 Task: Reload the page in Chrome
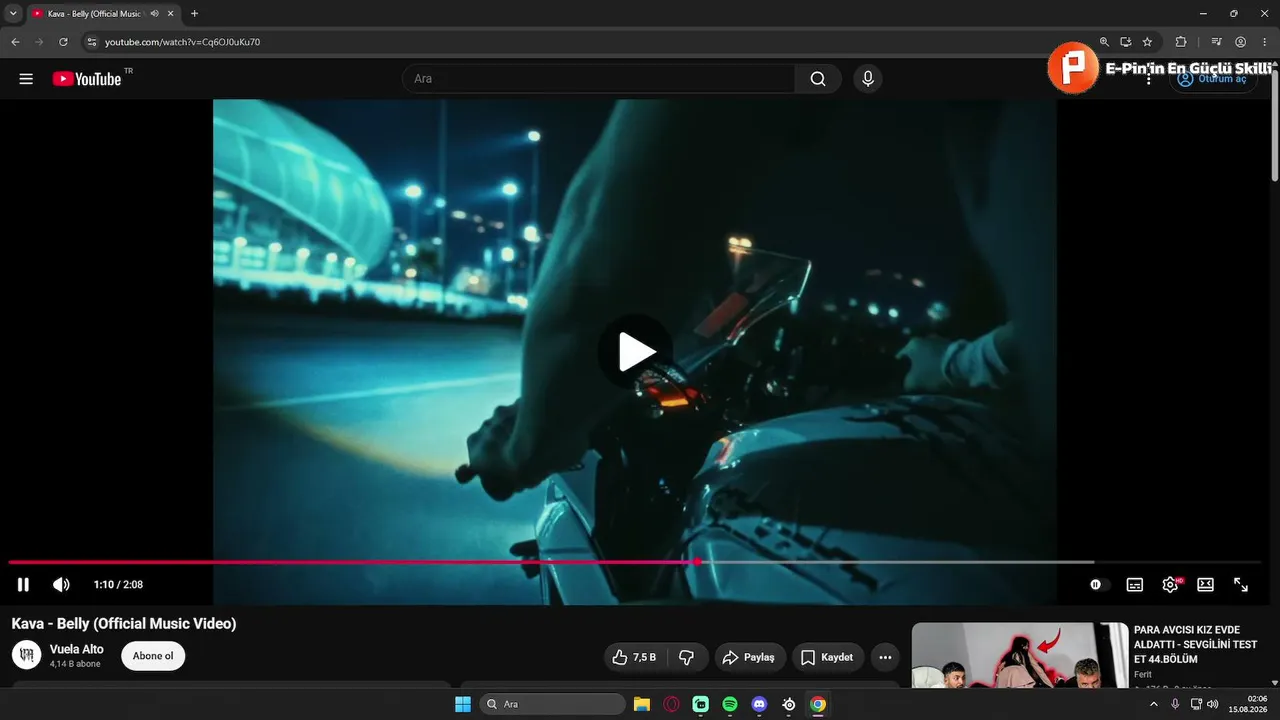click(x=63, y=42)
